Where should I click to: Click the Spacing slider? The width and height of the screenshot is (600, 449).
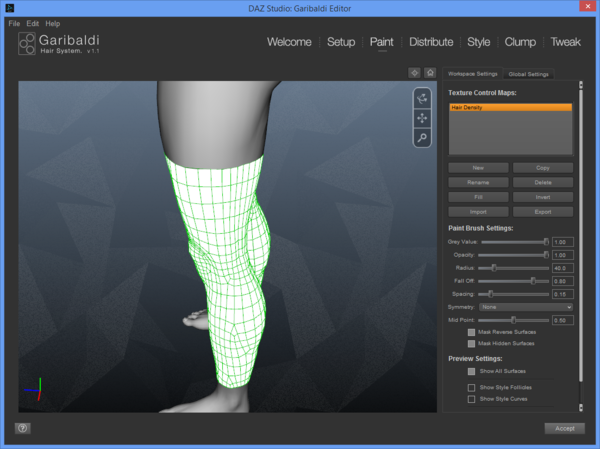(x=514, y=294)
